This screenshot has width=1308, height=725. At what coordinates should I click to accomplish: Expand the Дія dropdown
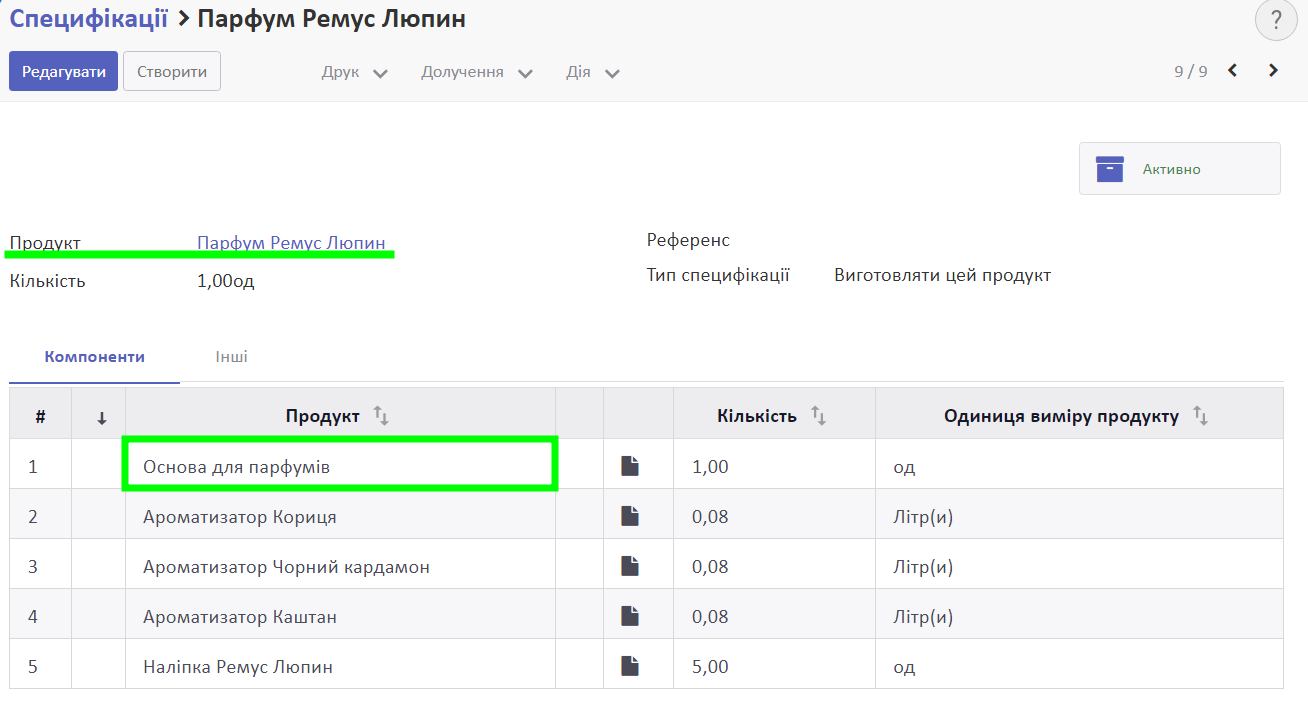coord(593,72)
